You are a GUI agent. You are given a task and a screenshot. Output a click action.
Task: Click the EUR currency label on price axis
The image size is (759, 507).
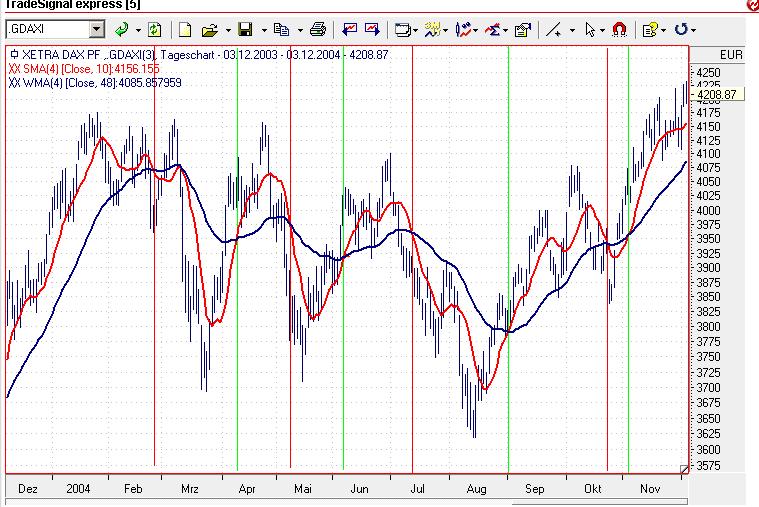coord(731,55)
